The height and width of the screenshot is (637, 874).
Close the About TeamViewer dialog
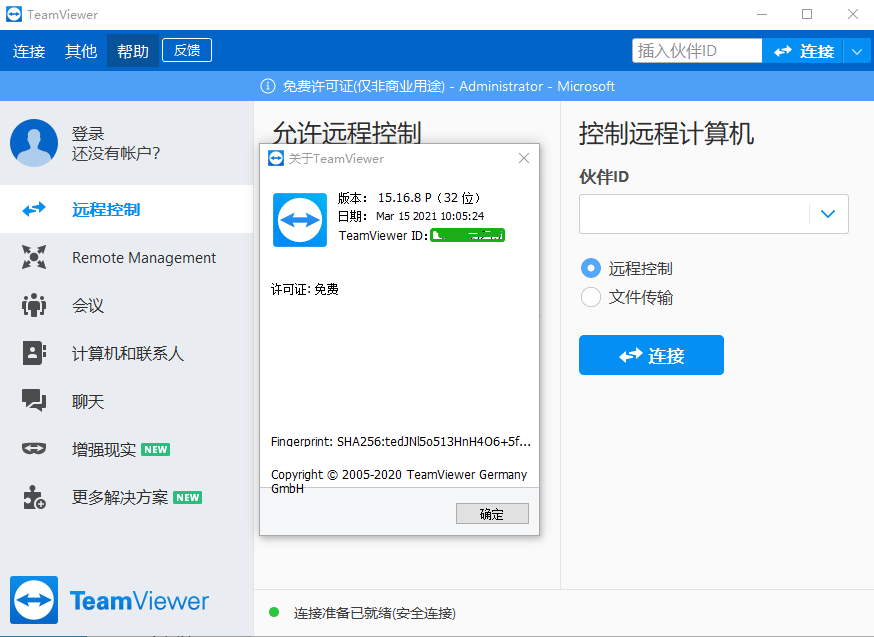(524, 158)
